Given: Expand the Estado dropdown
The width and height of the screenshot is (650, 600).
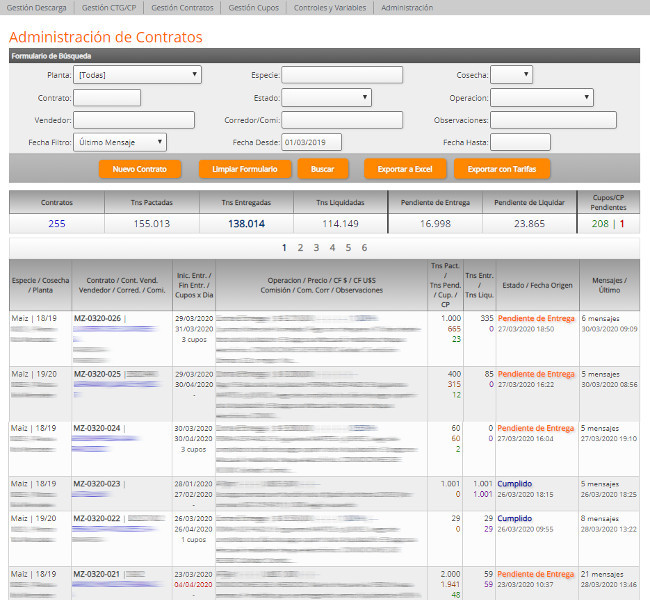Looking at the screenshot, I should 326,98.
